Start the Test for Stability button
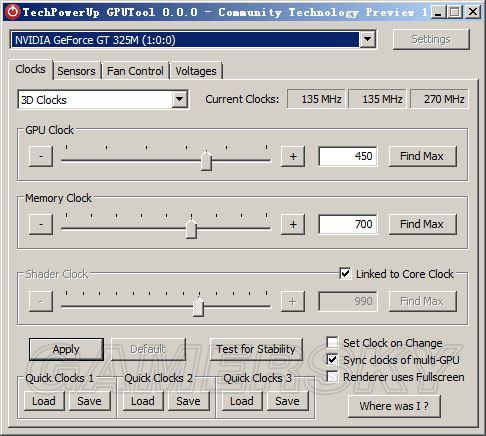Image resolution: width=486 pixels, height=436 pixels. [x=256, y=349]
